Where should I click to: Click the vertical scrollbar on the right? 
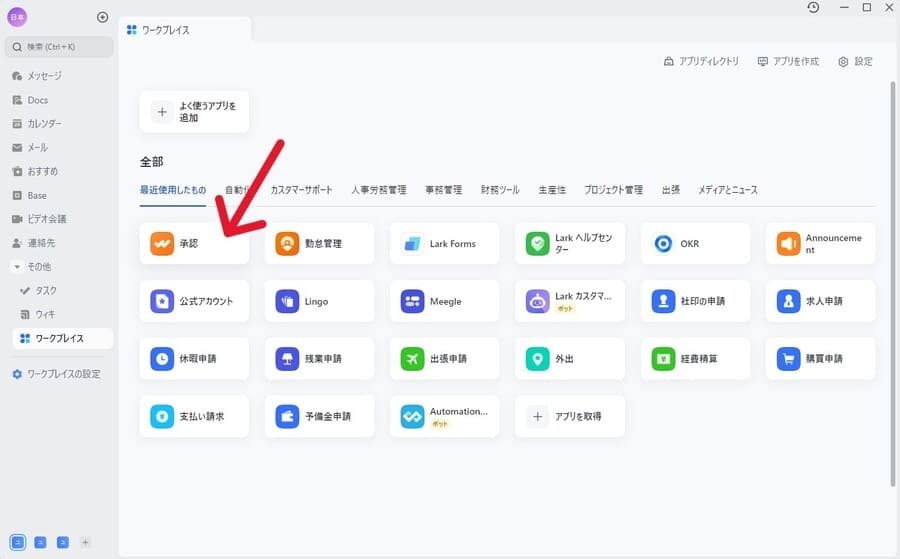(893, 284)
